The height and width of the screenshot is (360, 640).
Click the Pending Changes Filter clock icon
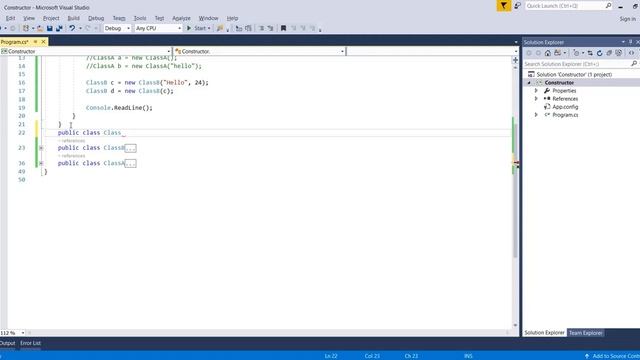576,53
